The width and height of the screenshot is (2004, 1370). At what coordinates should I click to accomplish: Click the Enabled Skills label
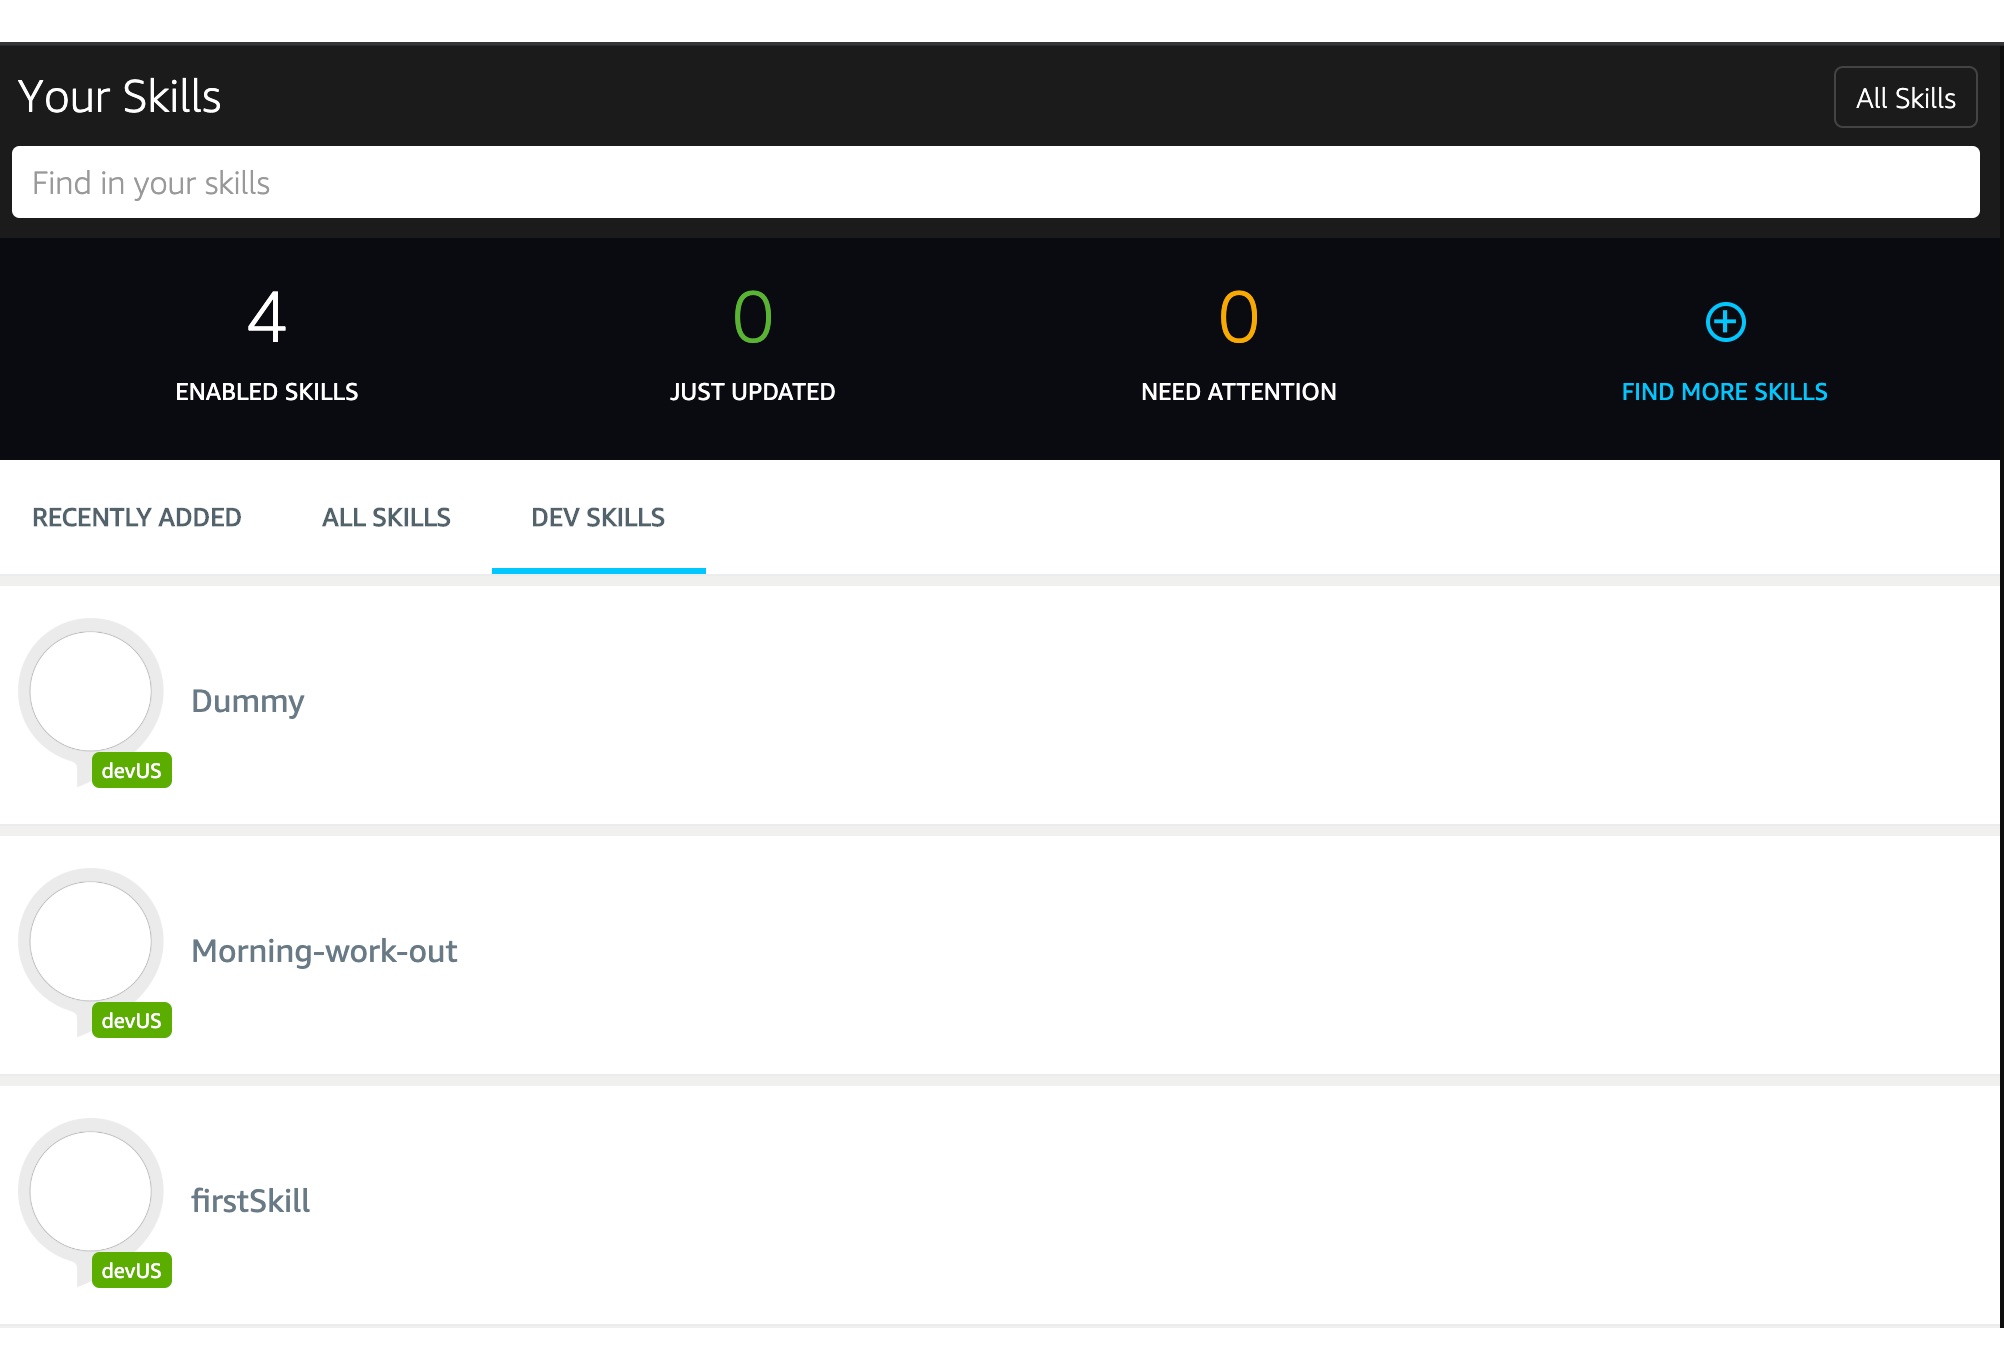click(x=267, y=392)
